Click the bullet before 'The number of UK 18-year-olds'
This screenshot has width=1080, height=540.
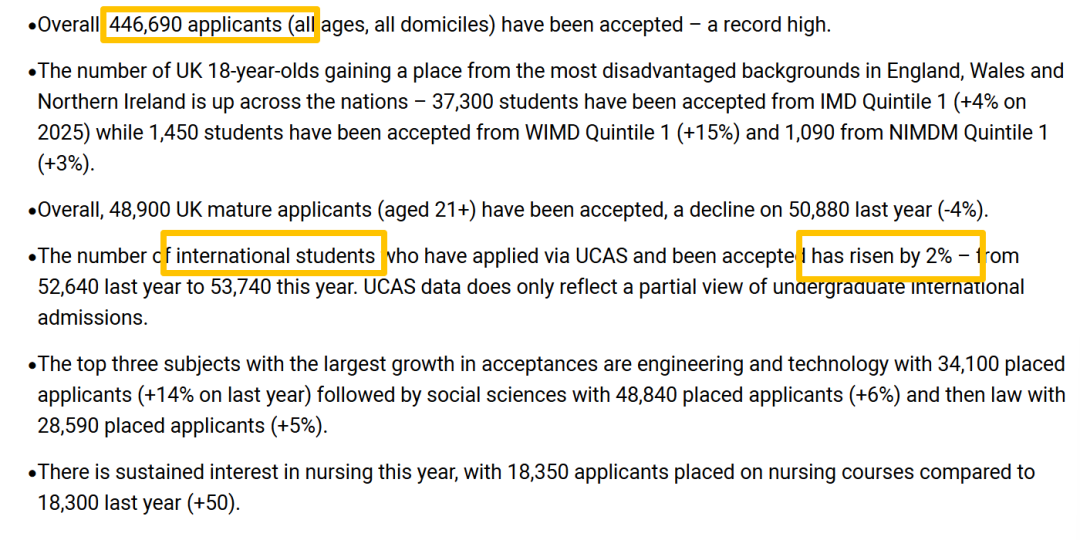32,72
